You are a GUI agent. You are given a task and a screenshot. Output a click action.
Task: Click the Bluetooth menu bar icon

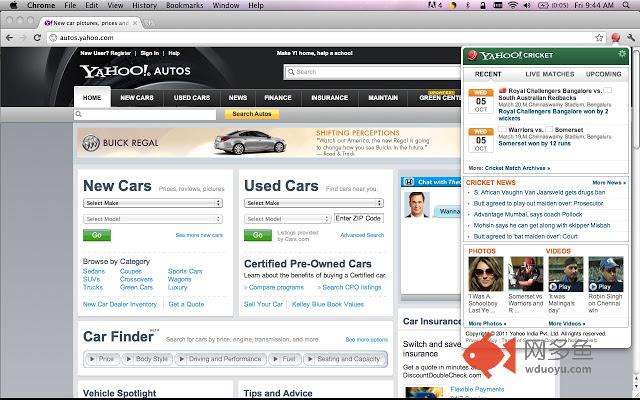click(468, 5)
